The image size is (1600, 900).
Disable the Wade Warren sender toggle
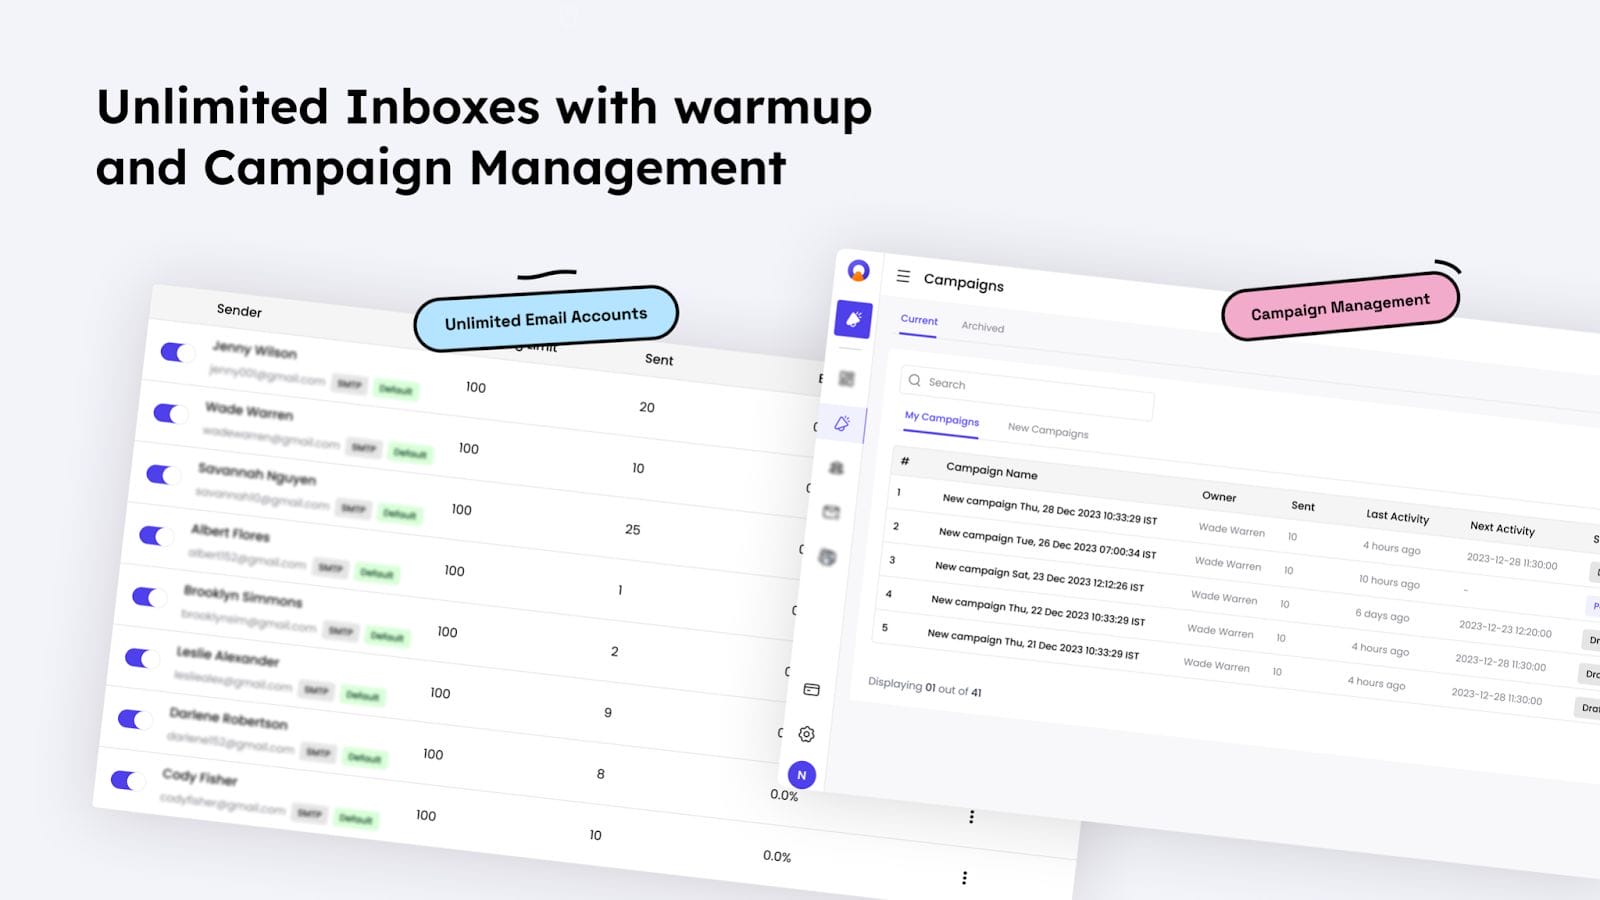169,413
